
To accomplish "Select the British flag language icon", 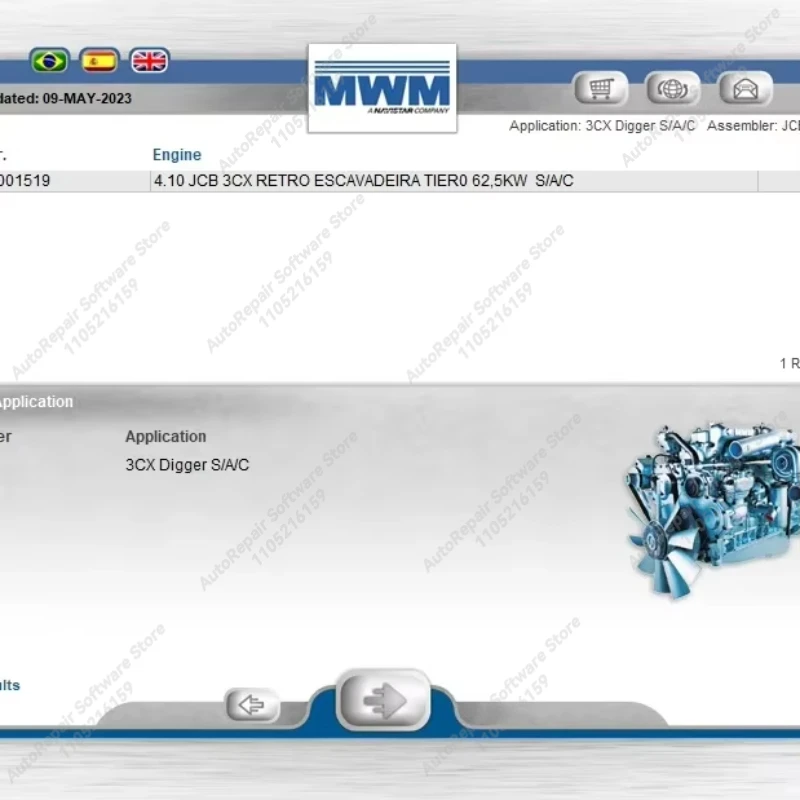I will tap(150, 61).
